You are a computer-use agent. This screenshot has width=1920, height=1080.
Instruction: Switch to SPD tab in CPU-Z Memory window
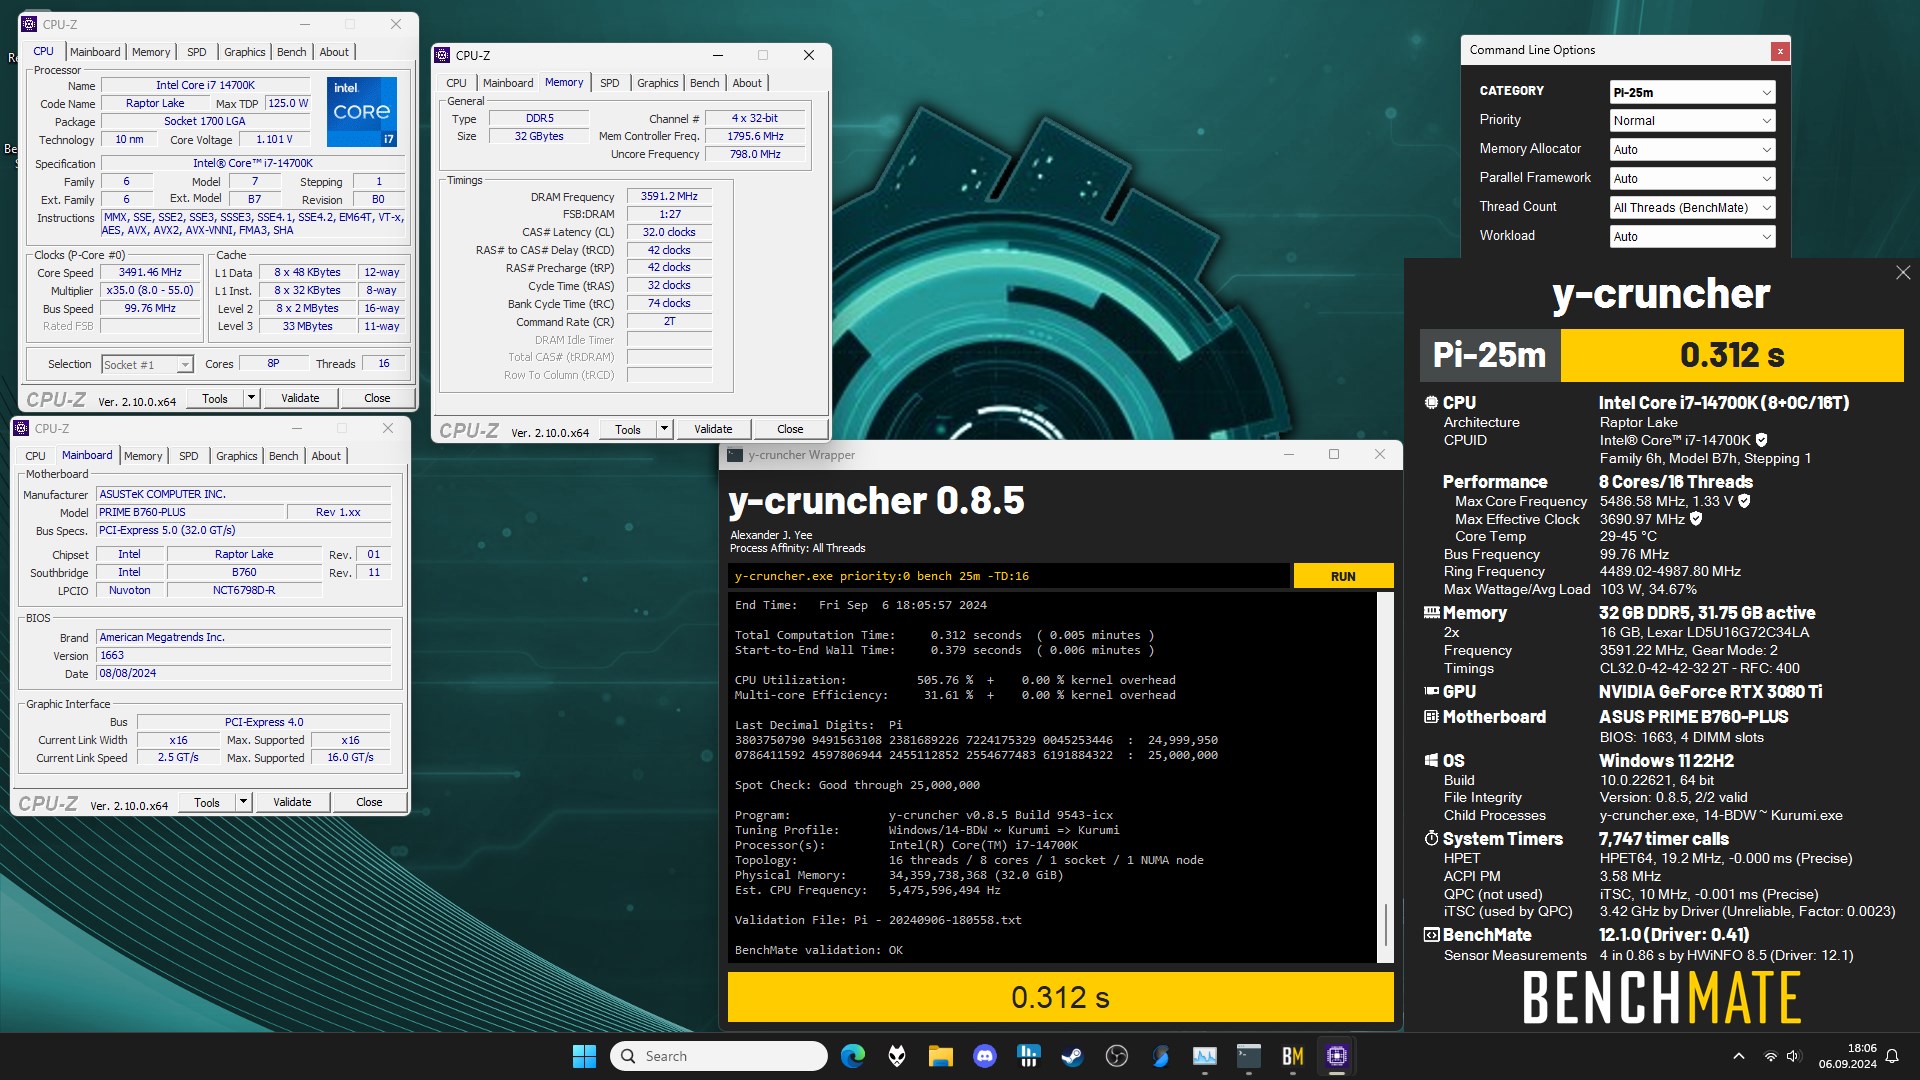(x=610, y=83)
